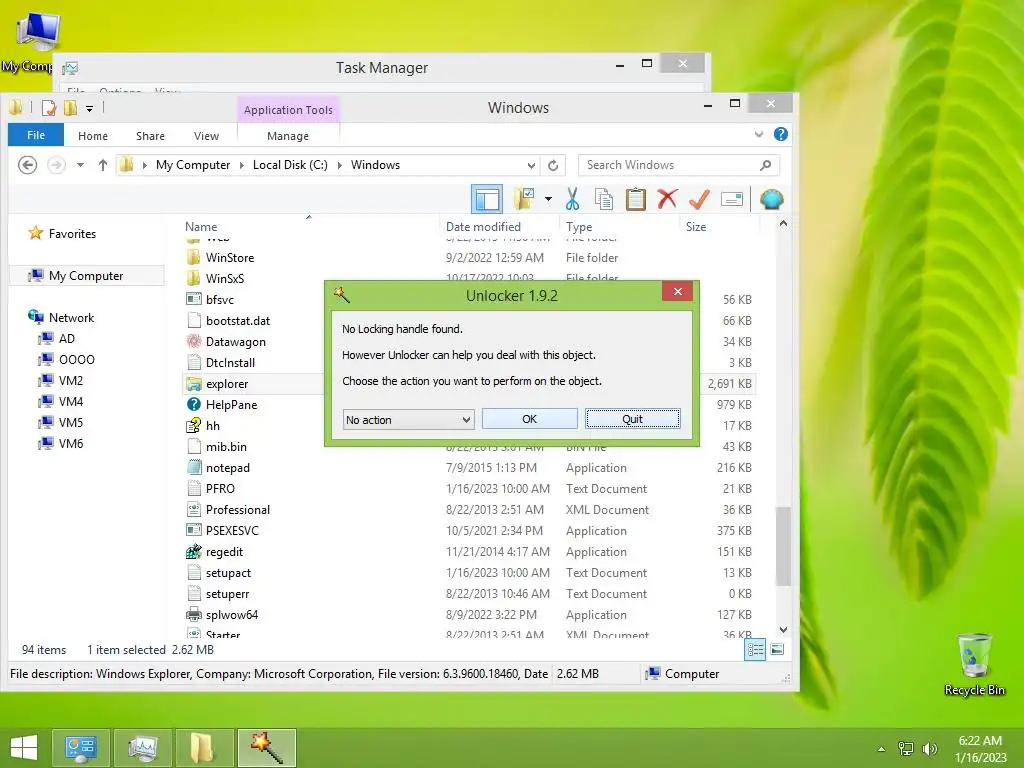Go back with the Back arrow
Screen dimensions: 1024x768
tap(27, 165)
